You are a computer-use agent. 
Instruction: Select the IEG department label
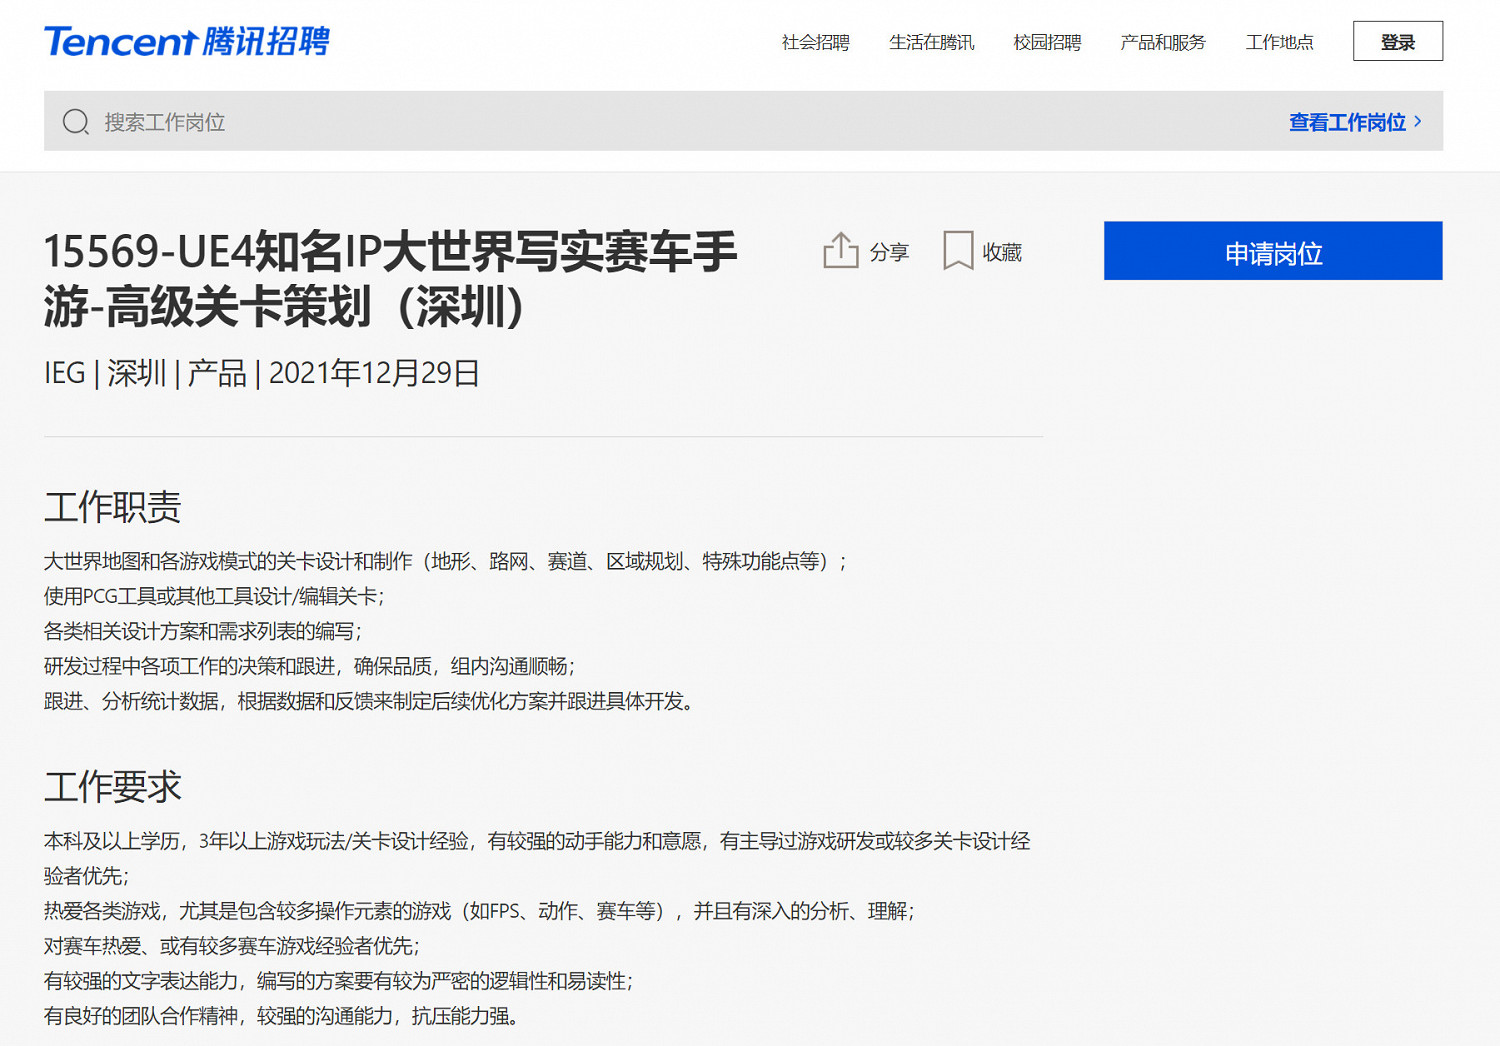coord(63,372)
